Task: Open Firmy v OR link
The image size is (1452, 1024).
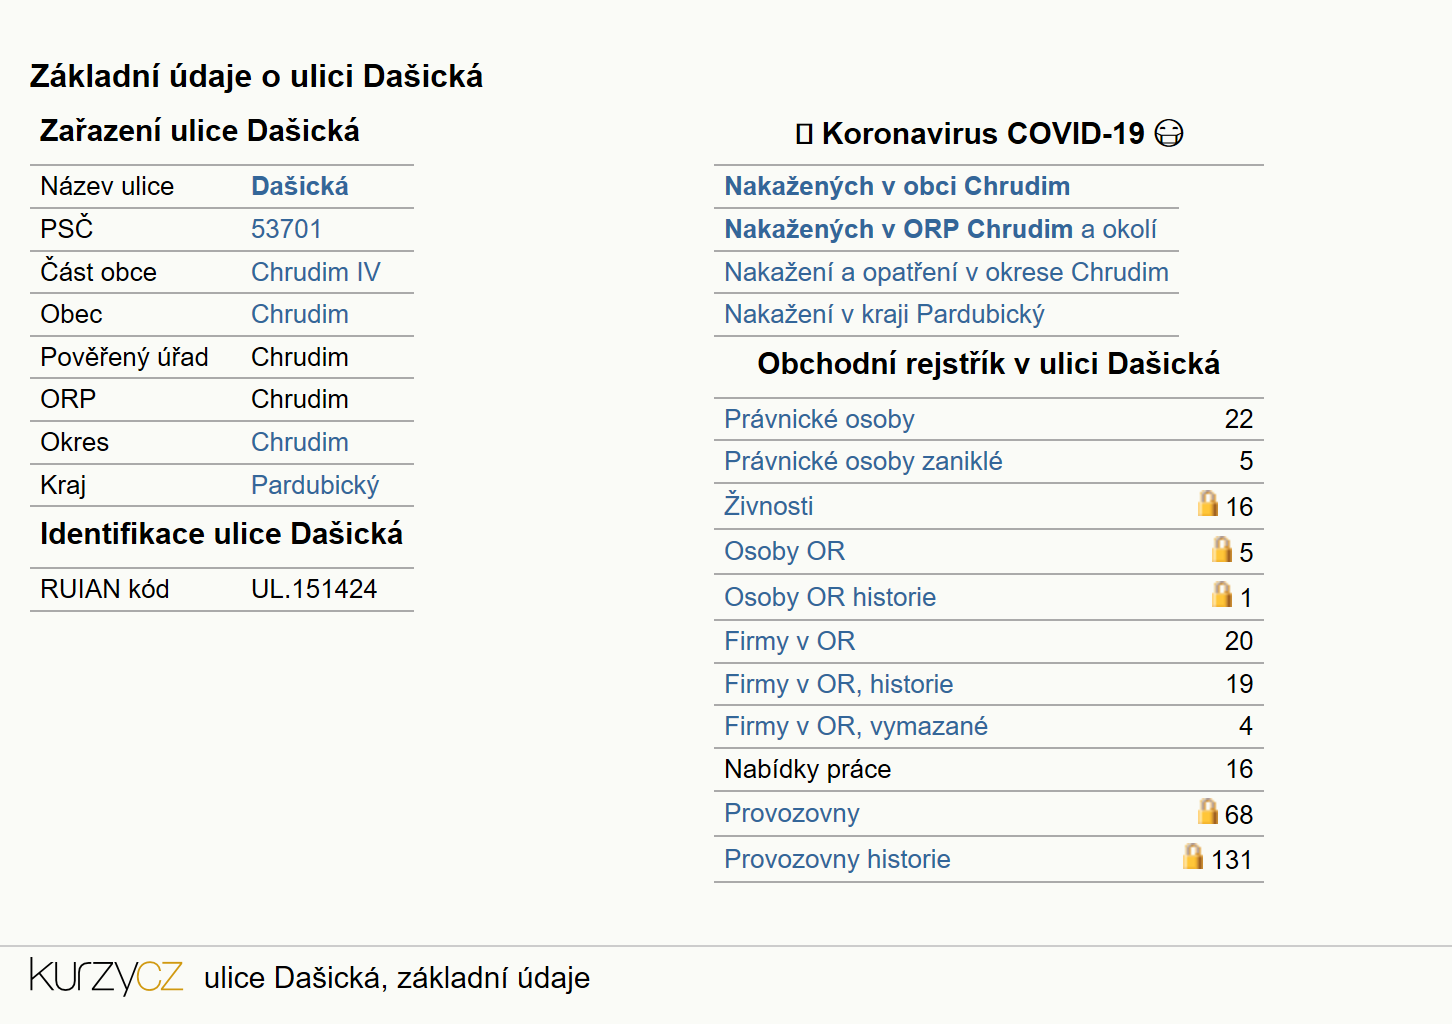Action: pyautogui.click(x=789, y=641)
